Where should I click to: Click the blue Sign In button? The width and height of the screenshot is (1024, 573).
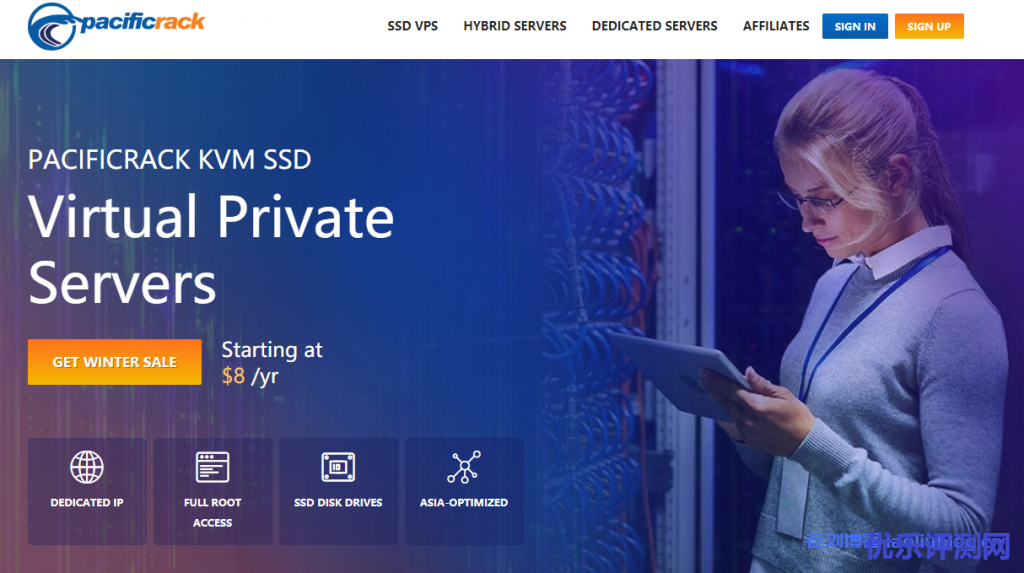coord(855,26)
